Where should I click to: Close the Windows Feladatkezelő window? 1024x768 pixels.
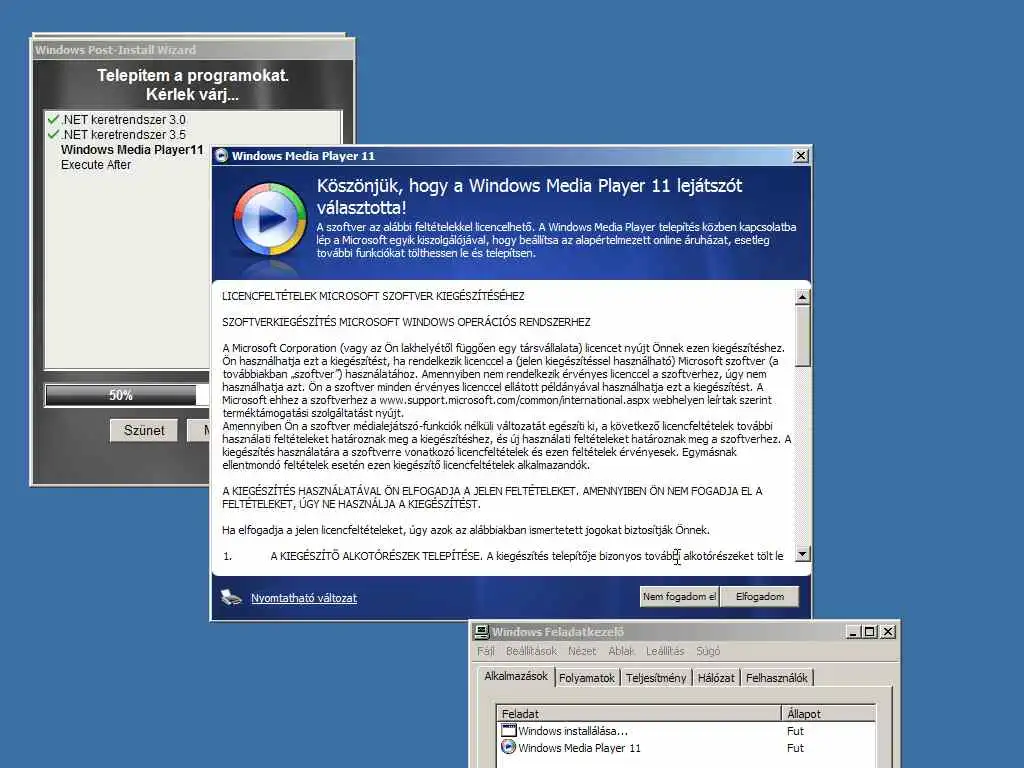pos(888,632)
